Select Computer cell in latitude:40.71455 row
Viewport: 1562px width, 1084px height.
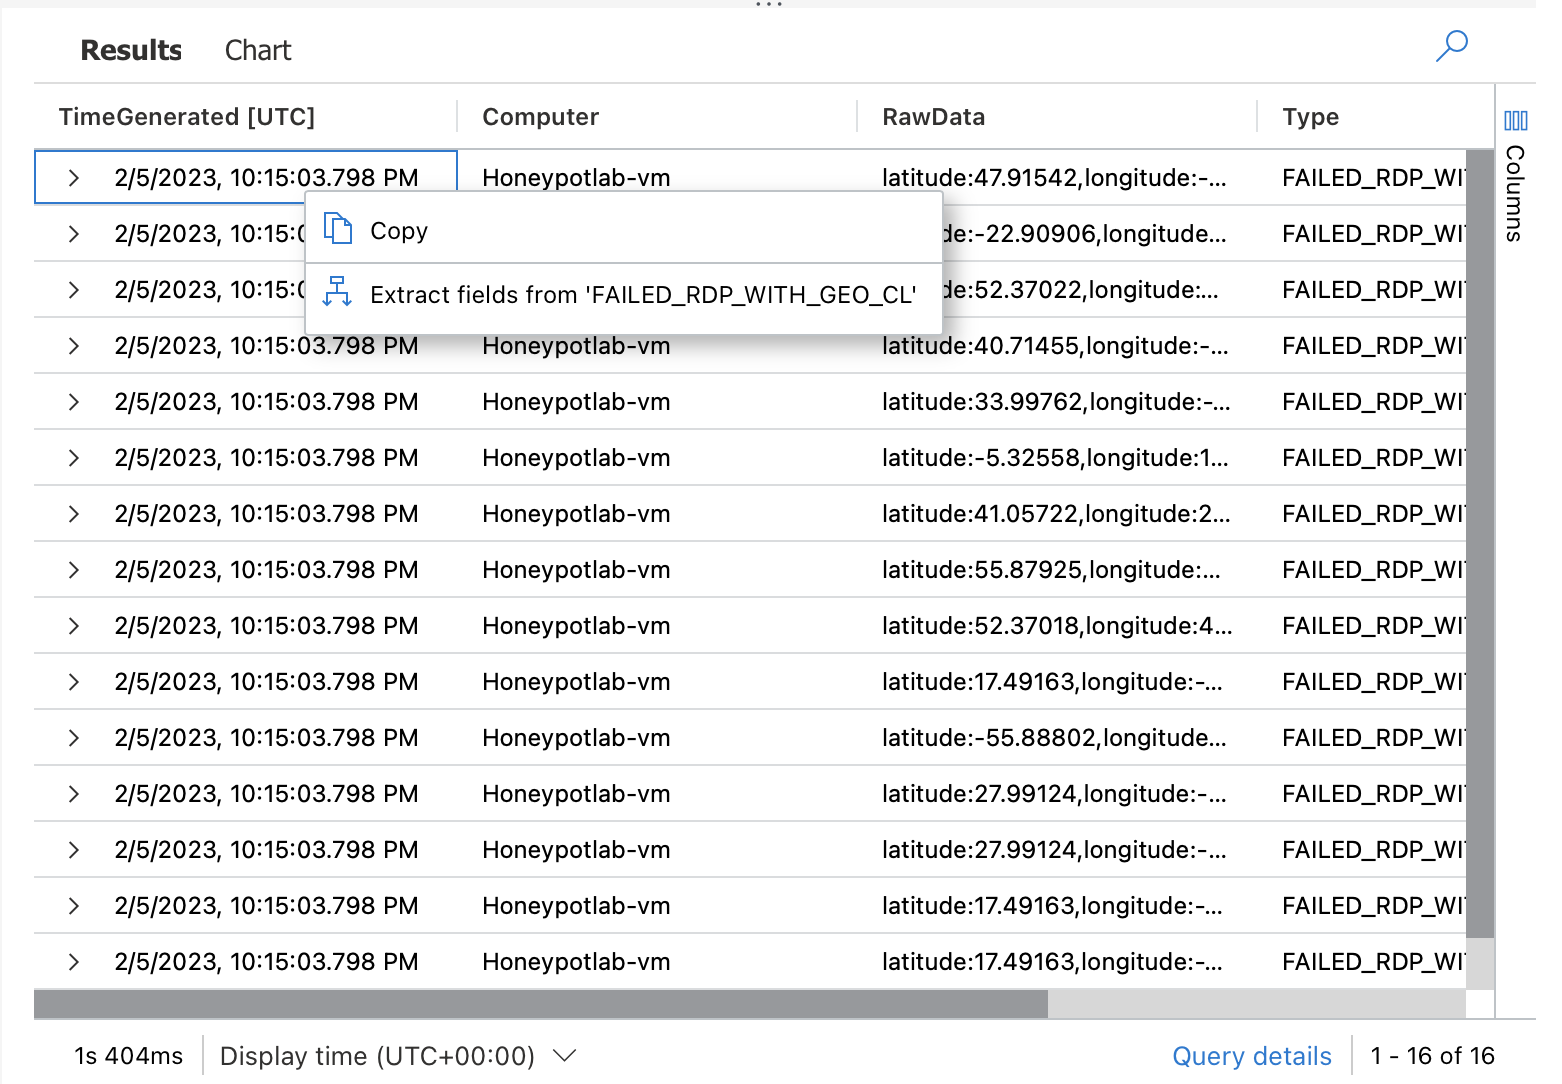pos(656,346)
